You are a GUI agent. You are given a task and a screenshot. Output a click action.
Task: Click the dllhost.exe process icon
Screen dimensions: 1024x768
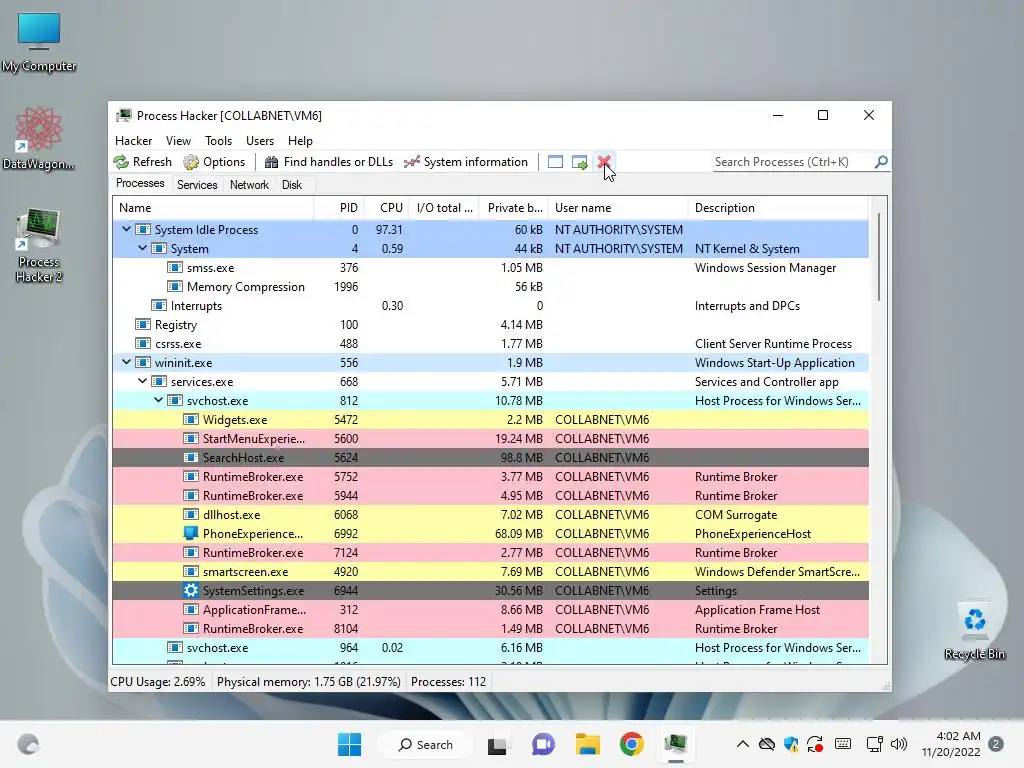click(191, 514)
